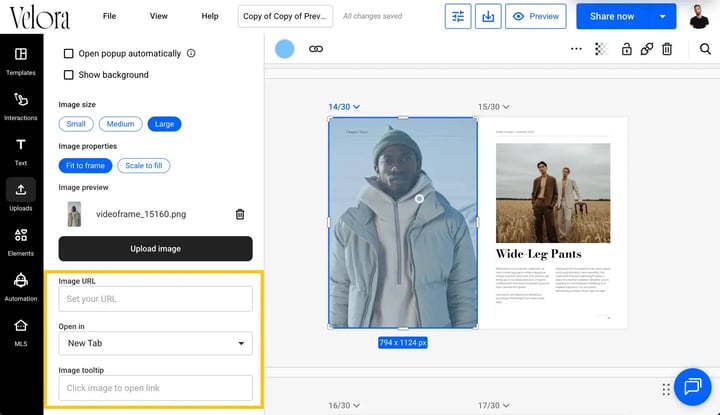Open the search magnifier icon
This screenshot has width=720, height=415.
(x=705, y=49)
